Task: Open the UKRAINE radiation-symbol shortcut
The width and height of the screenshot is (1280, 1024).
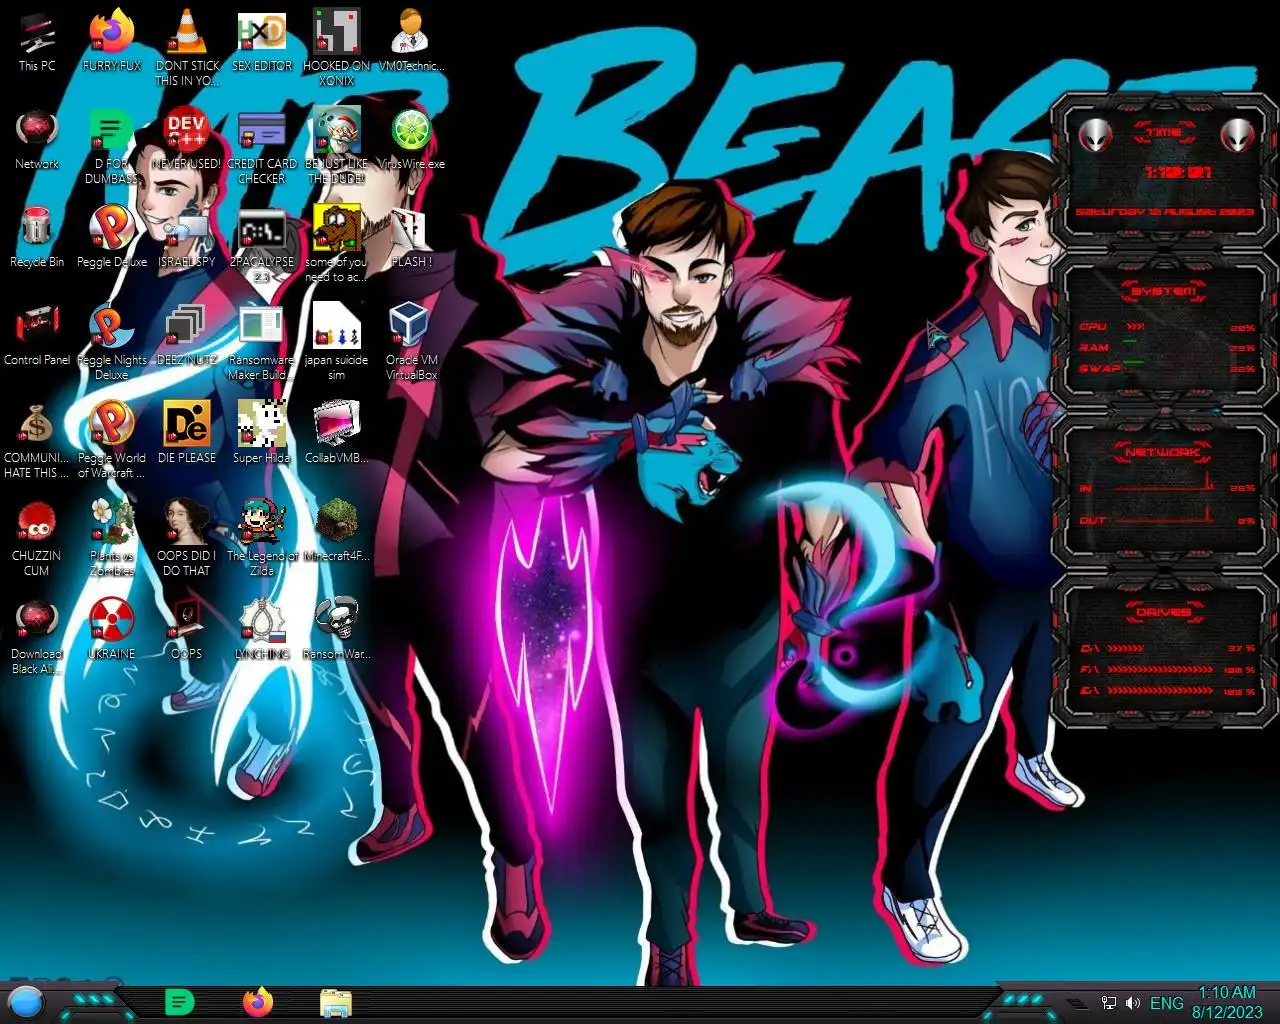Action: coord(112,628)
